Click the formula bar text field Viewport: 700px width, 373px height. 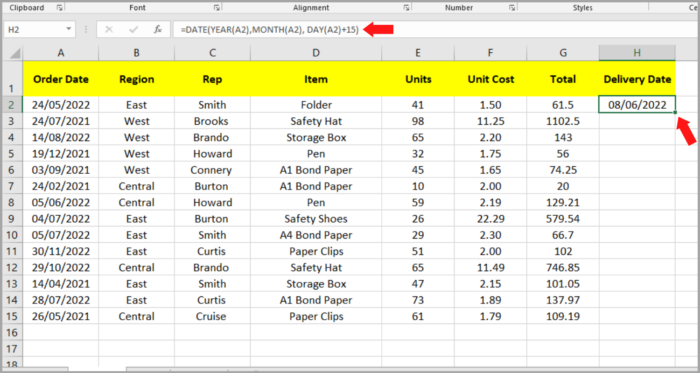436,30
